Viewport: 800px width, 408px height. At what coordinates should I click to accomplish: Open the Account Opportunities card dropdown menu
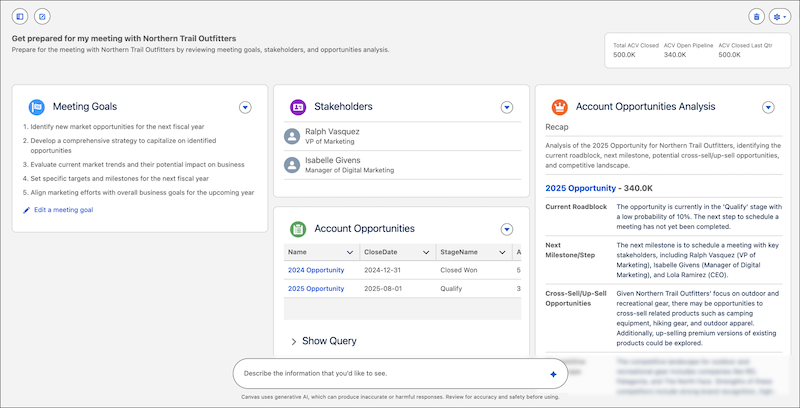[x=507, y=230]
